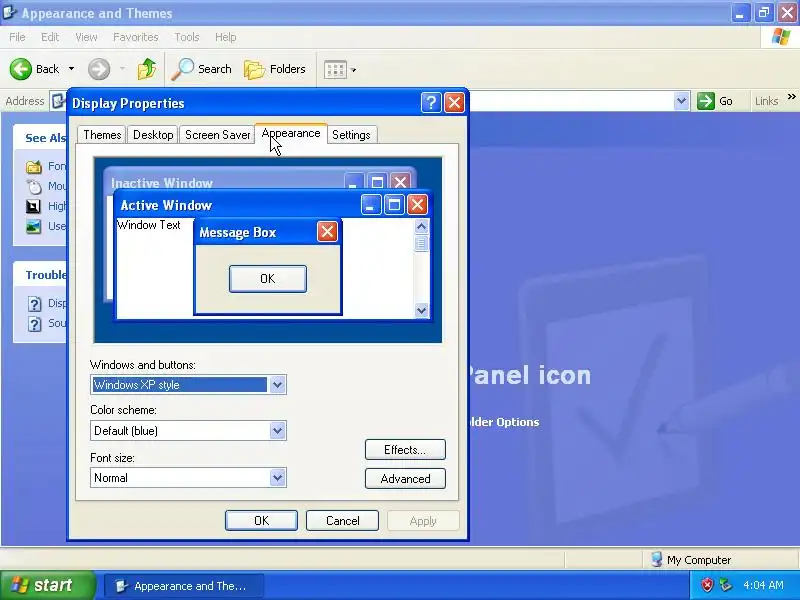The width and height of the screenshot is (800, 600).
Task: Click the Up folder toolbar icon
Action: (x=146, y=69)
